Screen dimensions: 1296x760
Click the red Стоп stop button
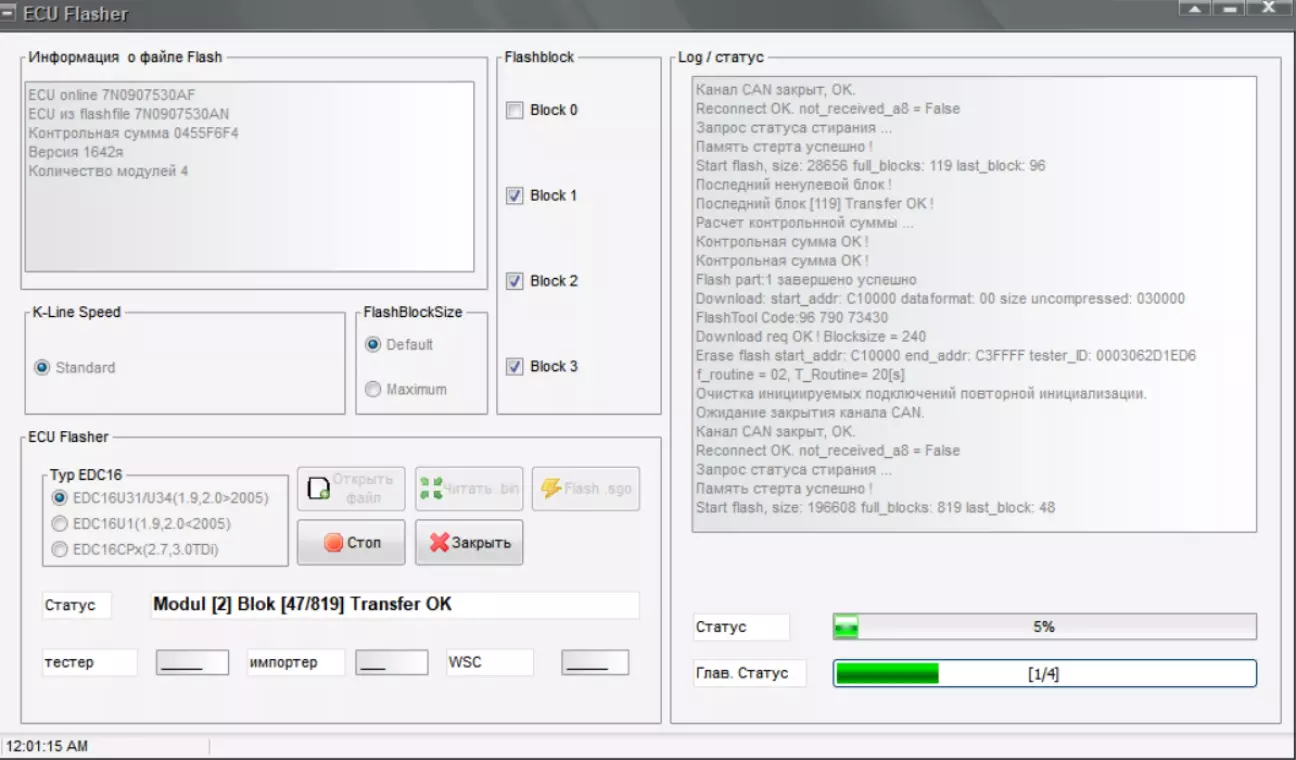(351, 542)
